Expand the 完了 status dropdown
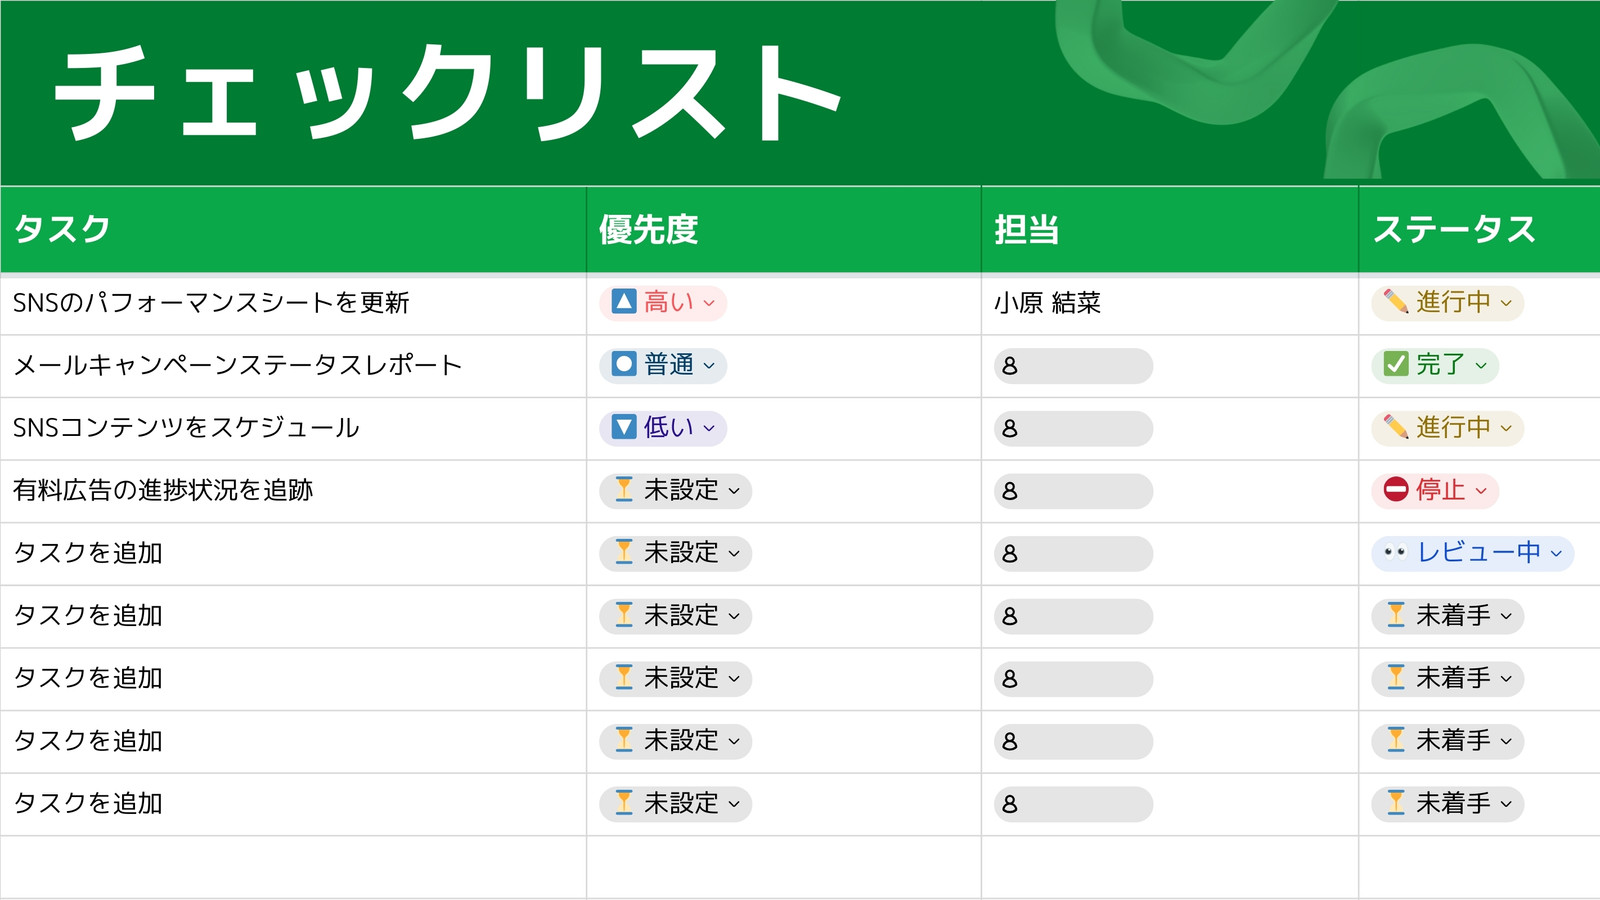The height and width of the screenshot is (900, 1600). tap(1481, 366)
